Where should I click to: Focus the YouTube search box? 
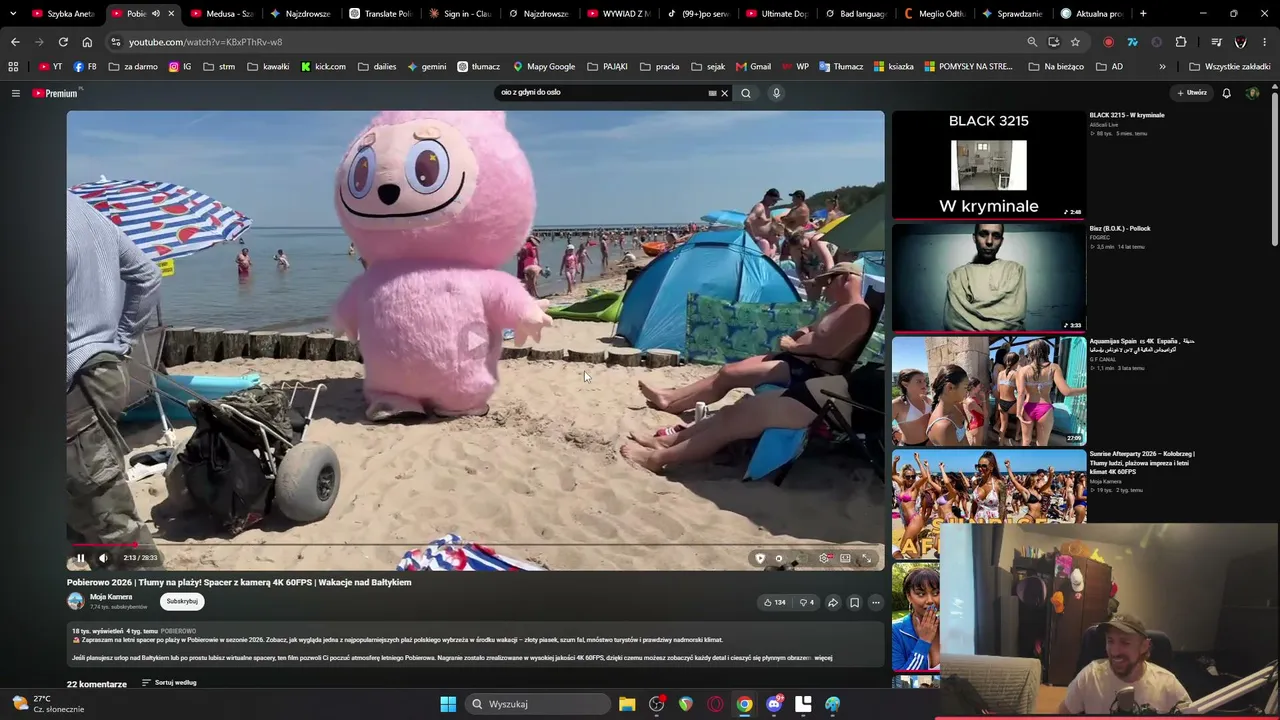click(x=604, y=93)
